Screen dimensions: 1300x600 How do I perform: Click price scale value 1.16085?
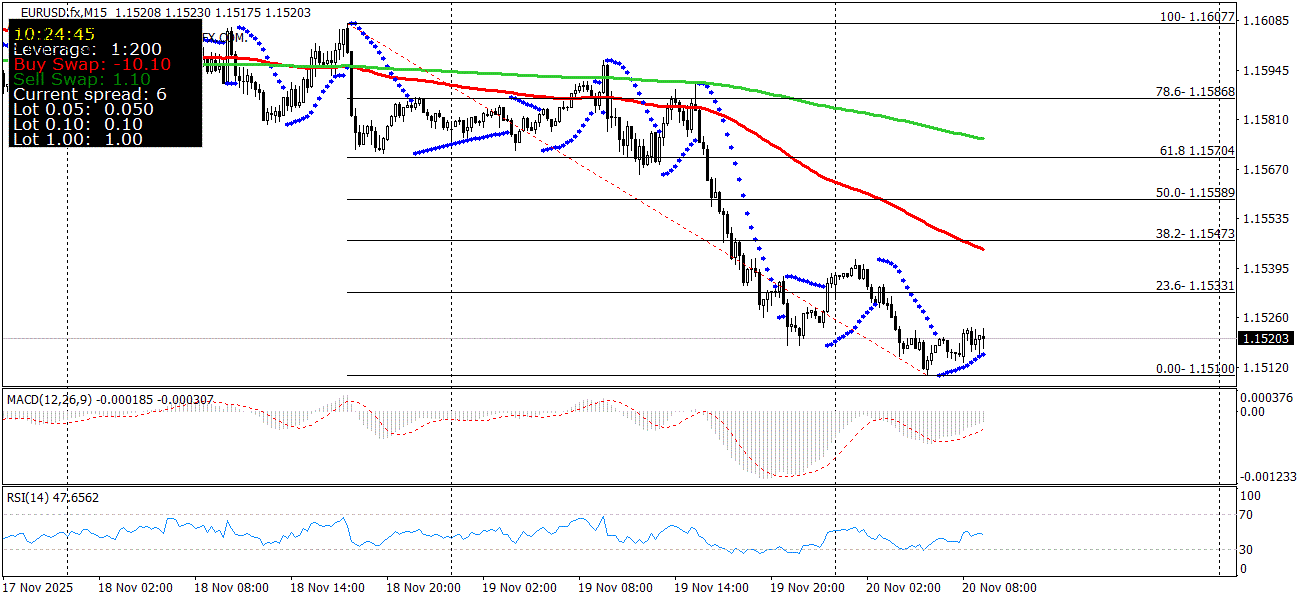tap(1265, 21)
